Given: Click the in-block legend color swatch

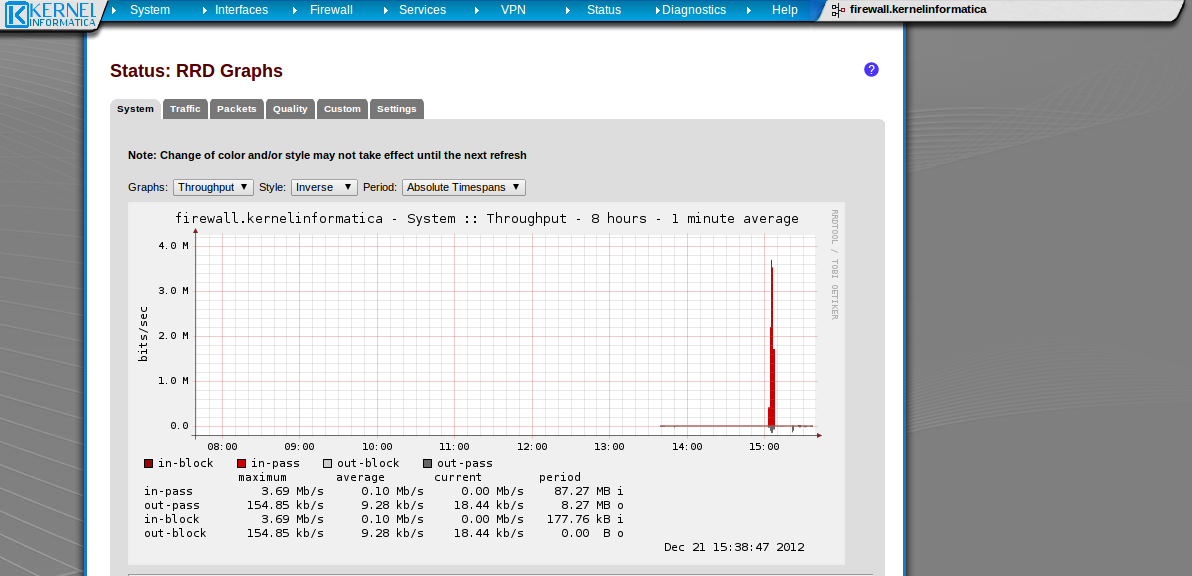Looking at the screenshot, I should click(148, 464).
